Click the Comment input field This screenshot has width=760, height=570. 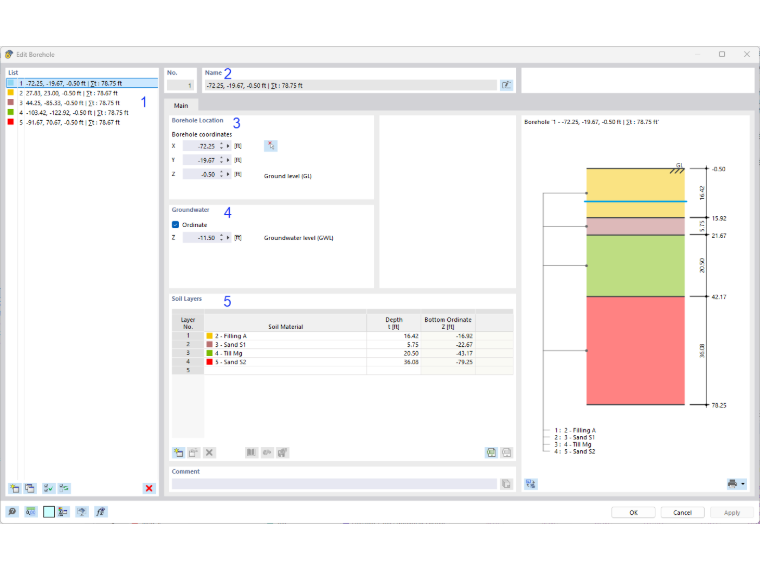coord(334,484)
